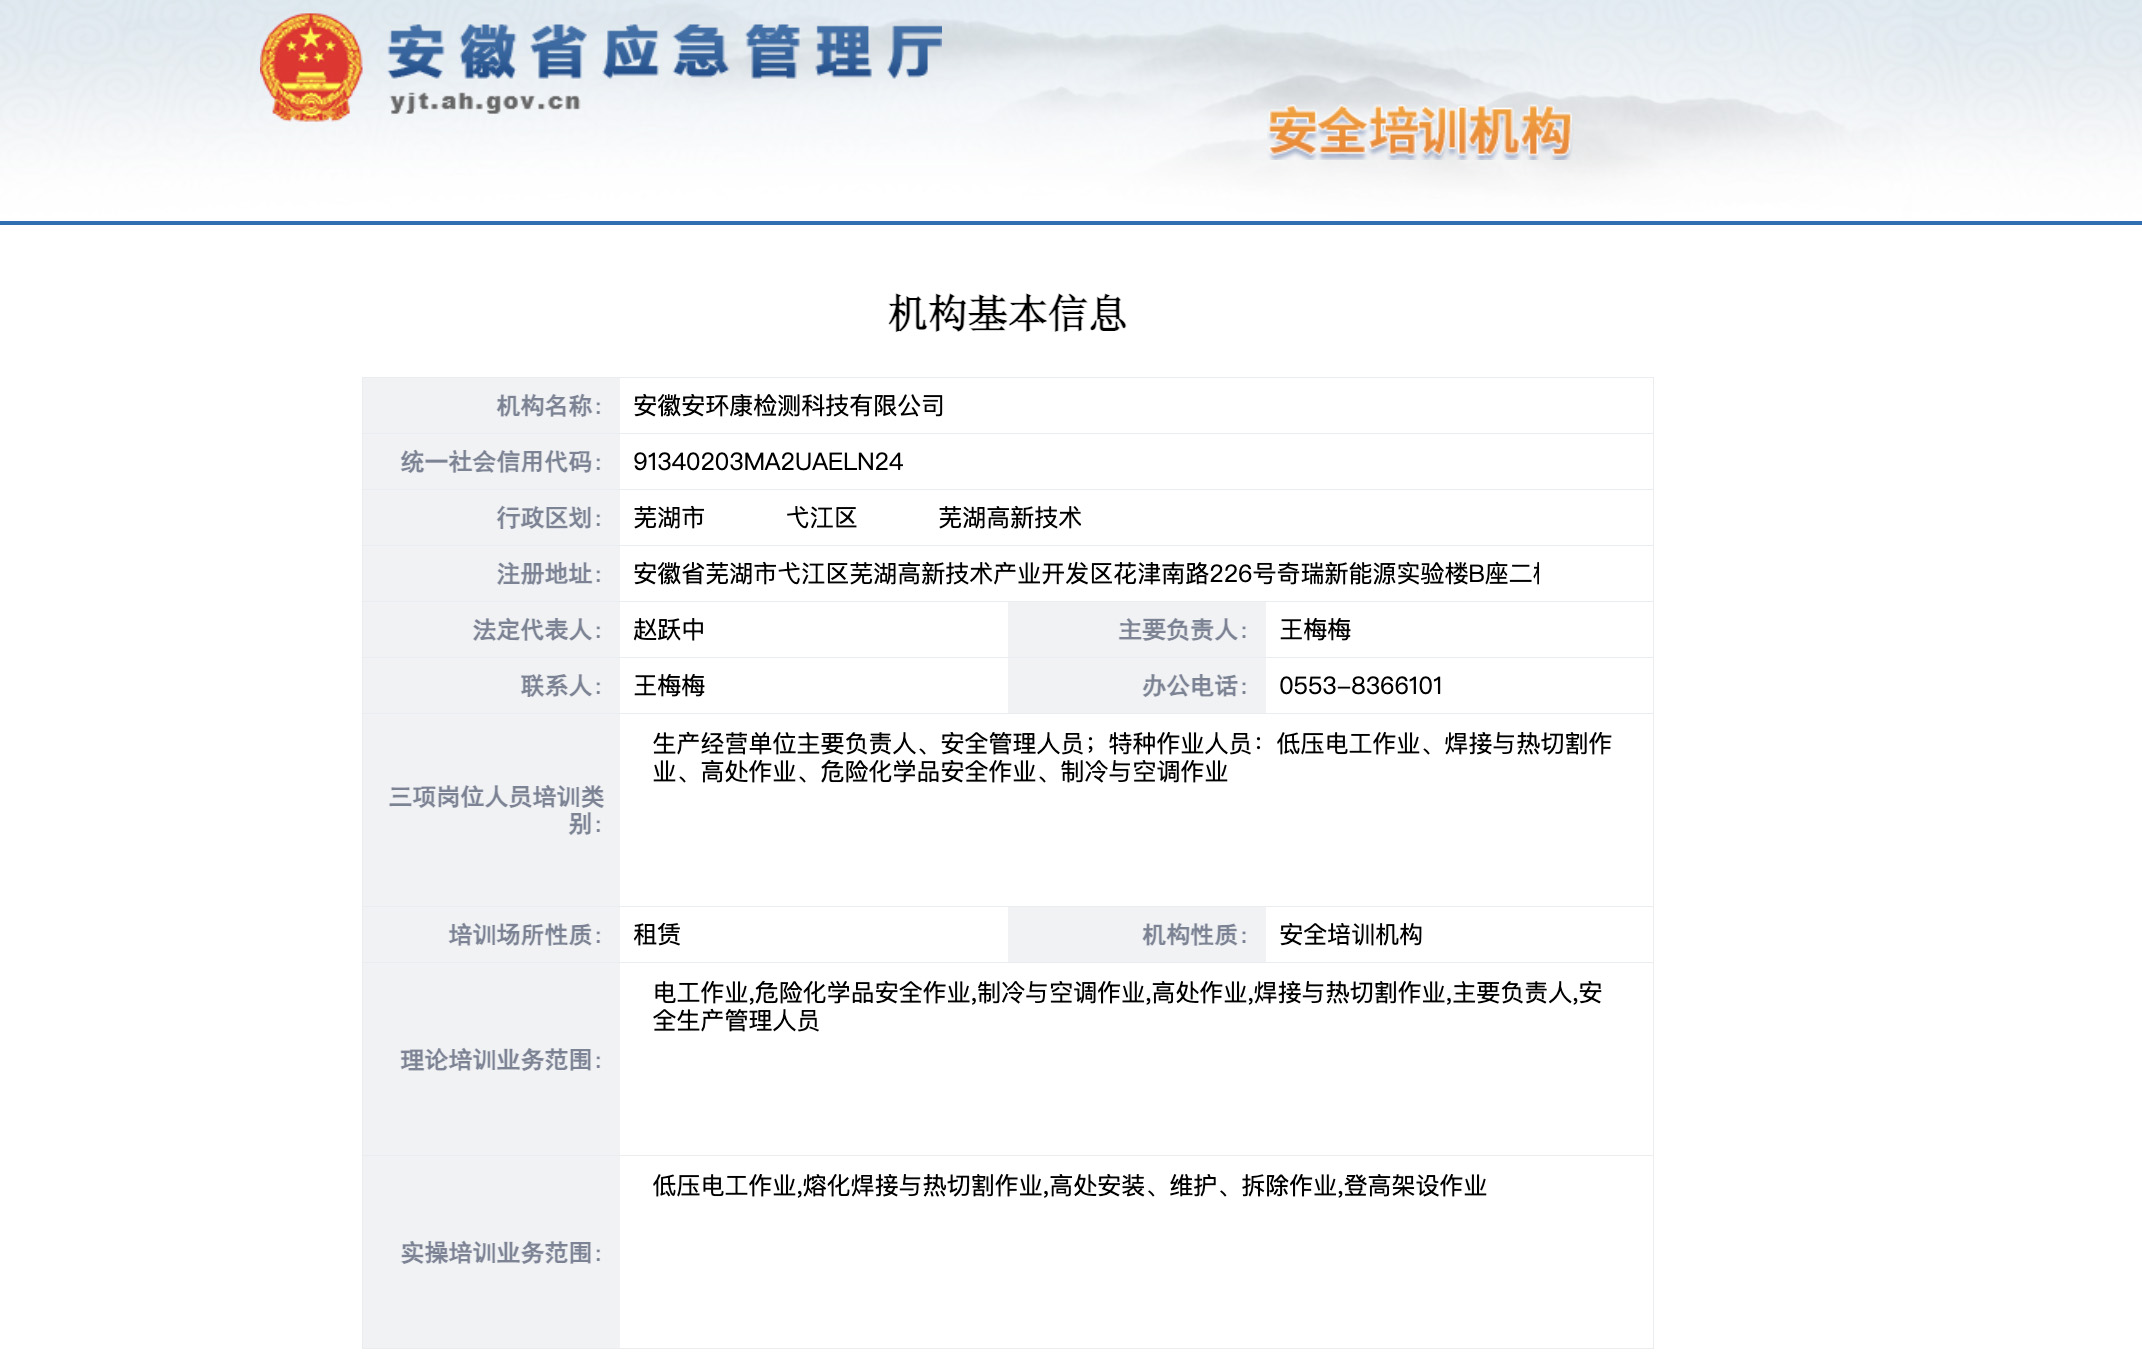
Task: Click the 行政区划 label
Action: tap(549, 517)
